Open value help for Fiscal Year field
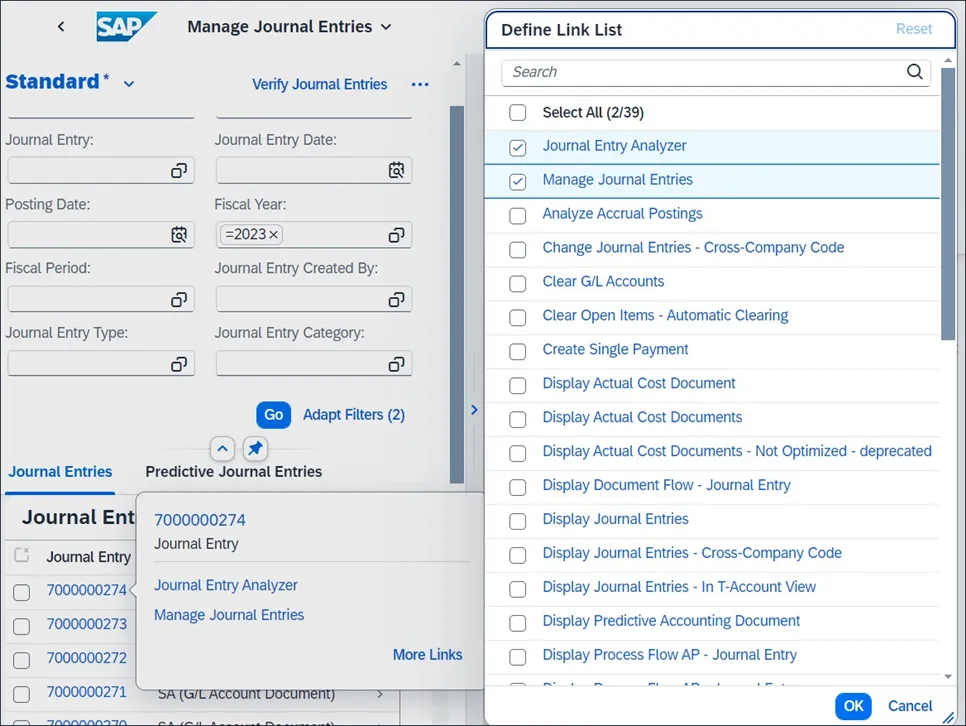The height and width of the screenshot is (726, 966). click(x=396, y=235)
